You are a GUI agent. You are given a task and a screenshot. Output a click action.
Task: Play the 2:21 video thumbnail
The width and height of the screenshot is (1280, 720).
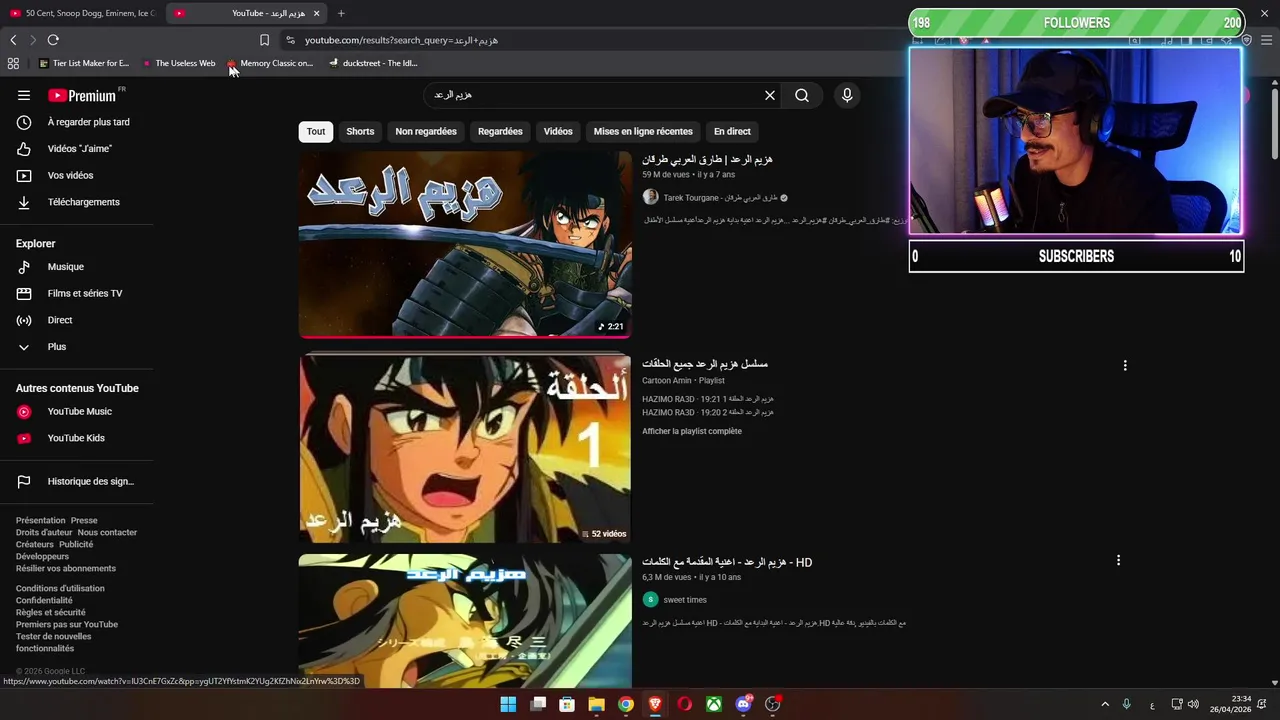pyautogui.click(x=465, y=244)
